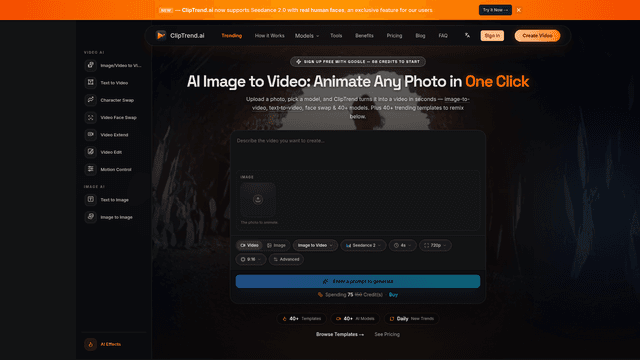The height and width of the screenshot is (360, 640).
Task: Close the orange announcement banner
Action: click(x=519, y=10)
